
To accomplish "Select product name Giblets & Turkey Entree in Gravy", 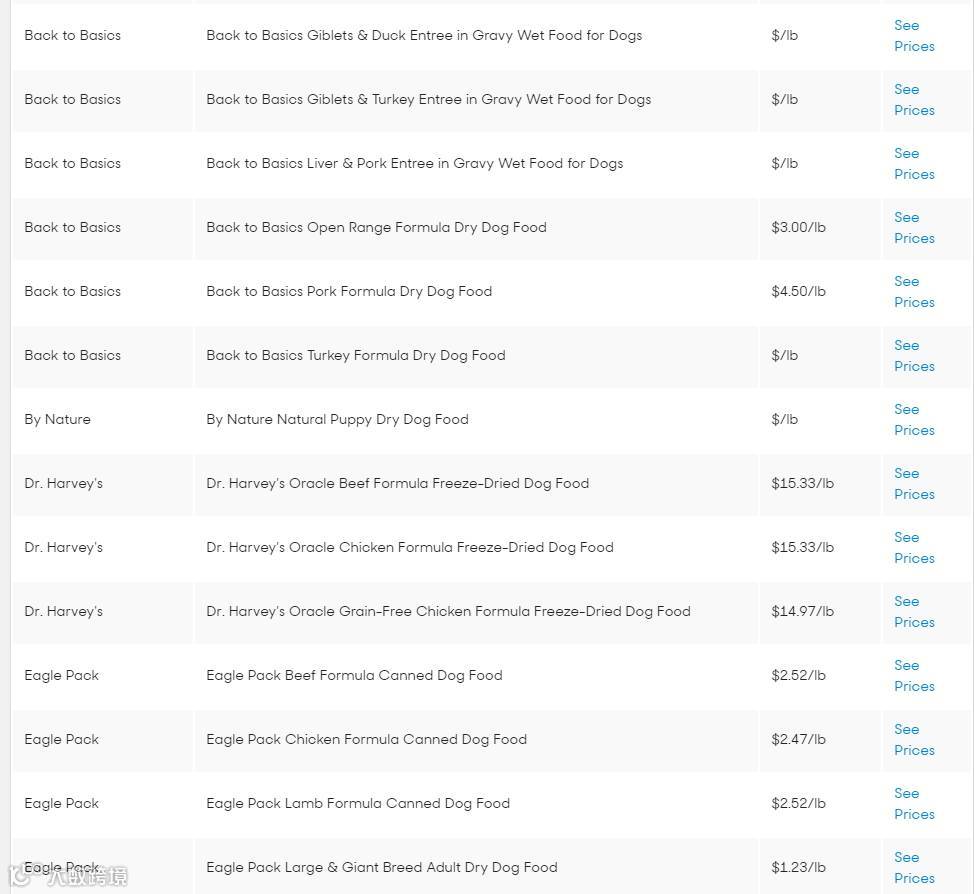I will 429,99.
